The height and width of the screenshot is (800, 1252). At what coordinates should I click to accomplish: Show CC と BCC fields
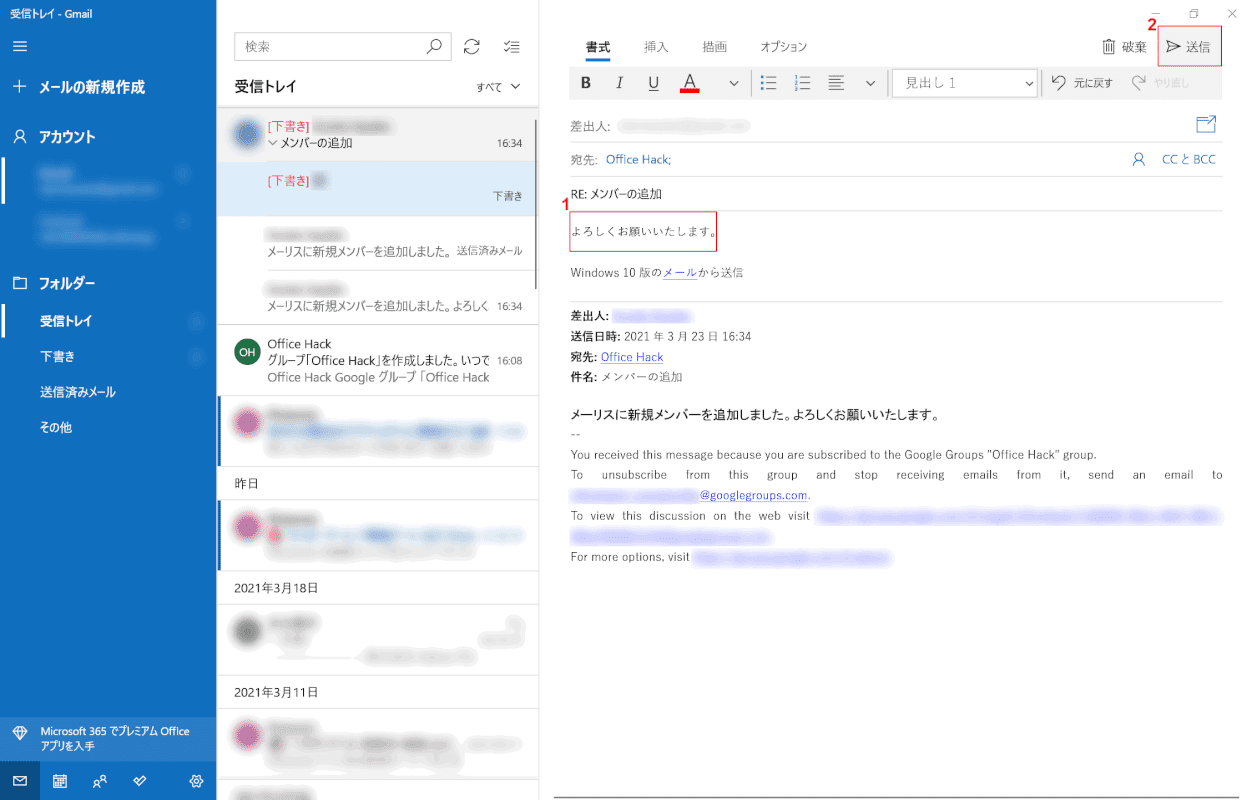point(1188,159)
